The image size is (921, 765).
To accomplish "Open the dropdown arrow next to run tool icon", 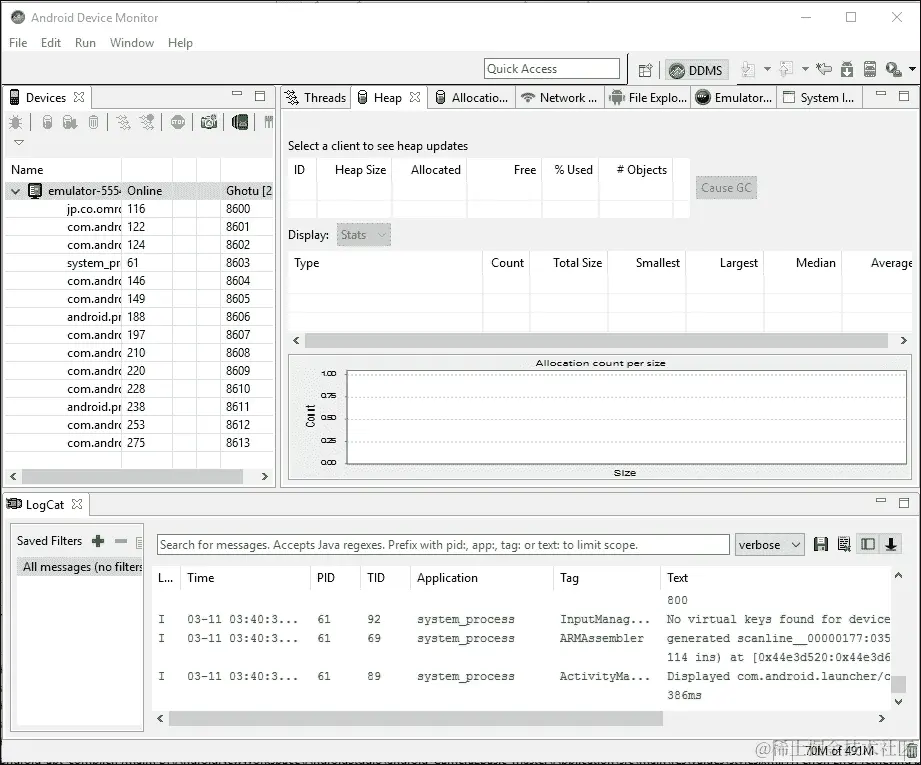I will pyautogui.click(x=912, y=69).
